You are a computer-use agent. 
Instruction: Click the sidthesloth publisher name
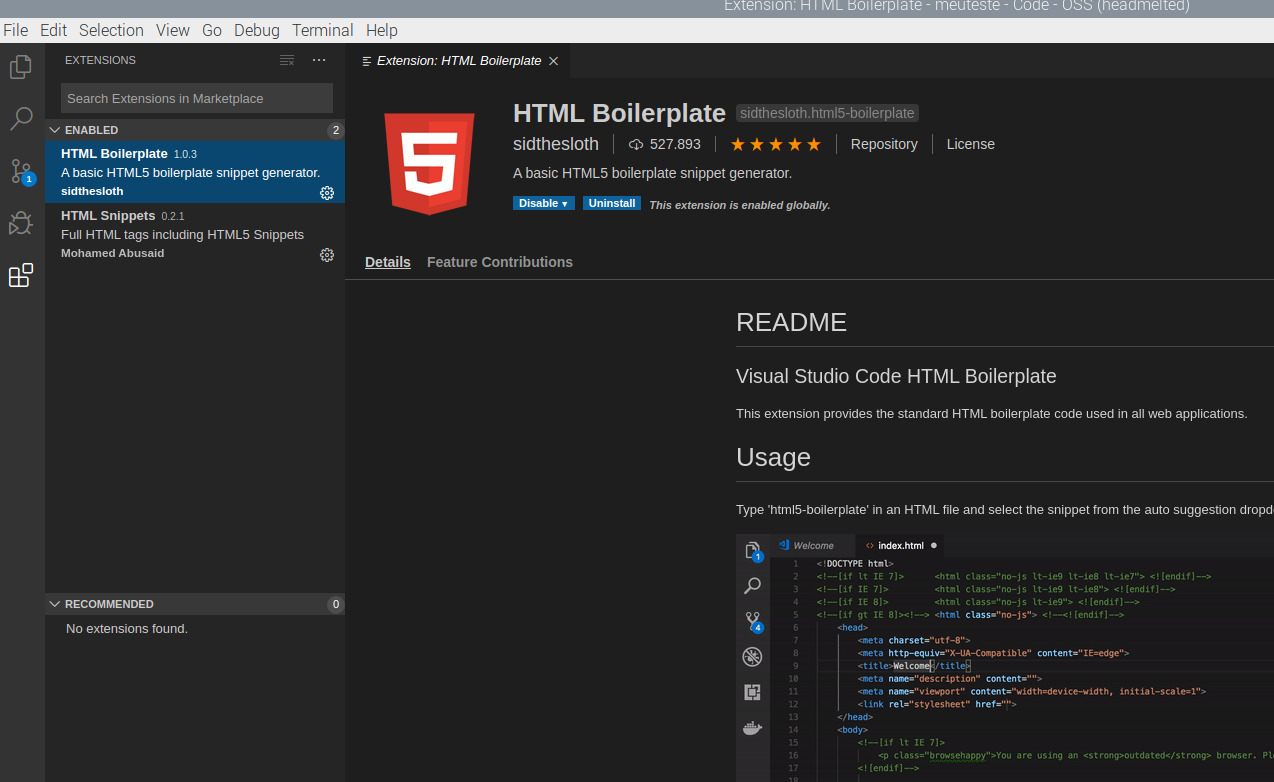pos(556,144)
